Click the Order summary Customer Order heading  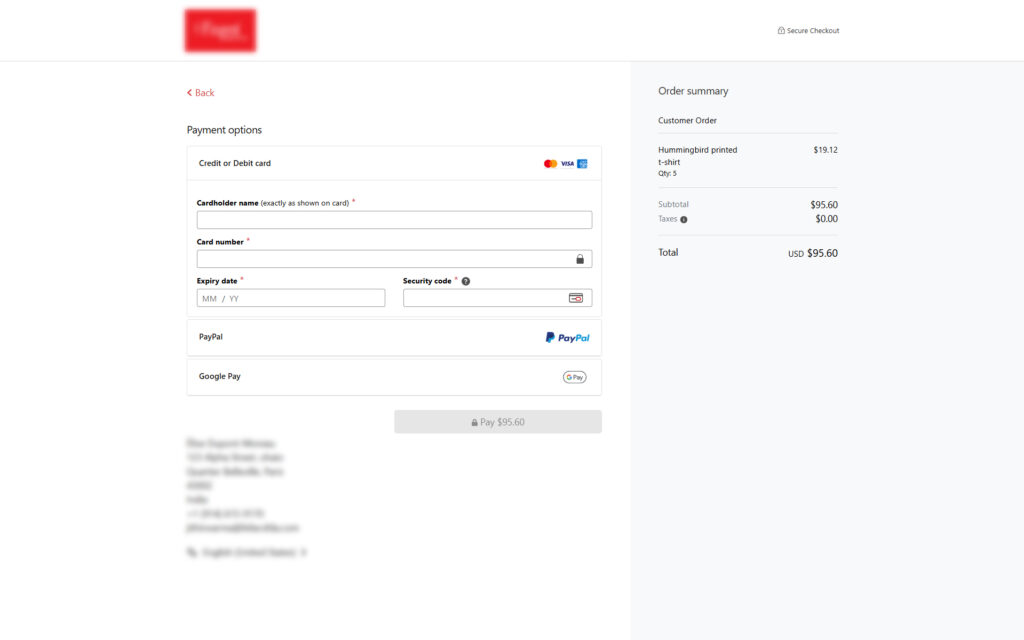(687, 120)
